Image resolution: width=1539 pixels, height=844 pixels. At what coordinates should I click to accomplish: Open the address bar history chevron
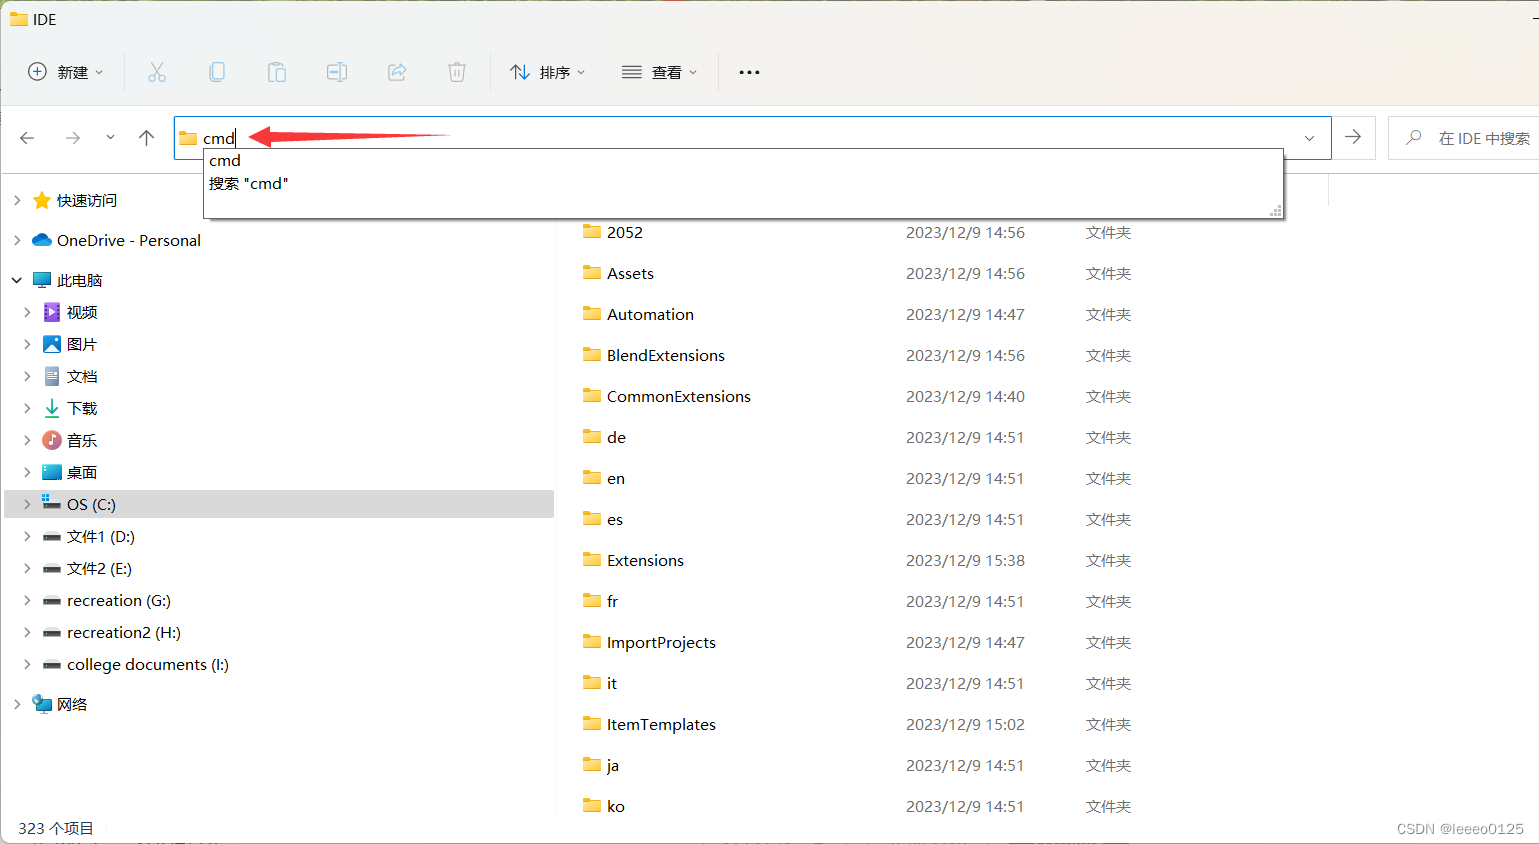click(1309, 137)
